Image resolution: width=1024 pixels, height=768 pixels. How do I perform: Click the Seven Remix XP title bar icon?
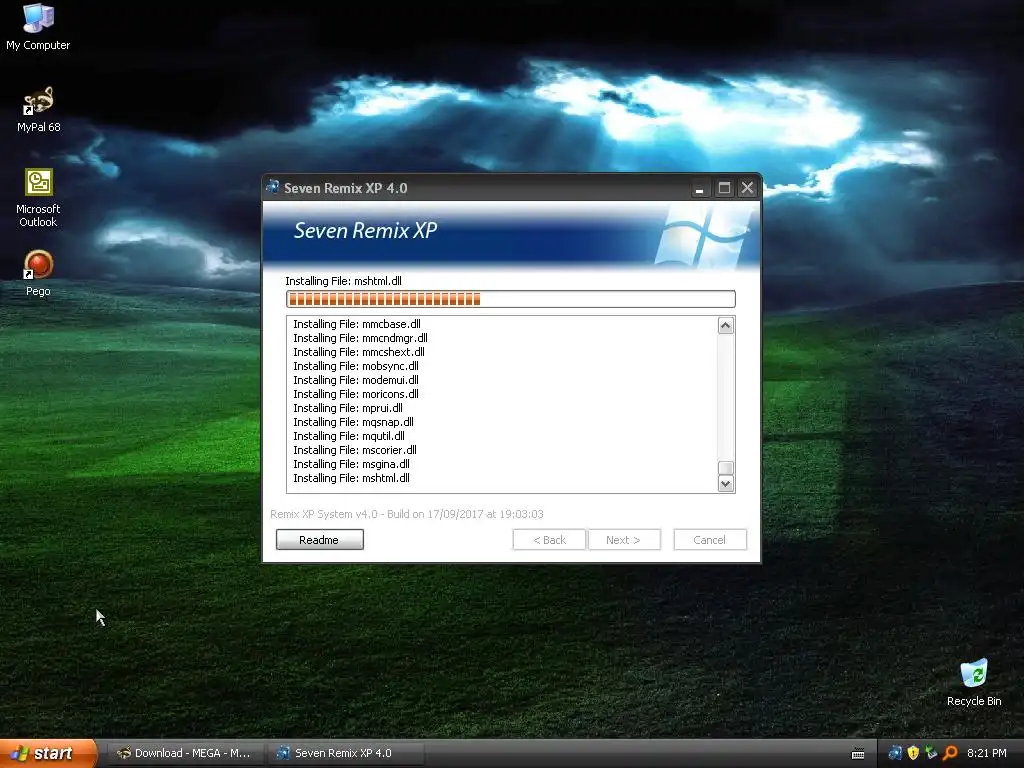coord(272,187)
